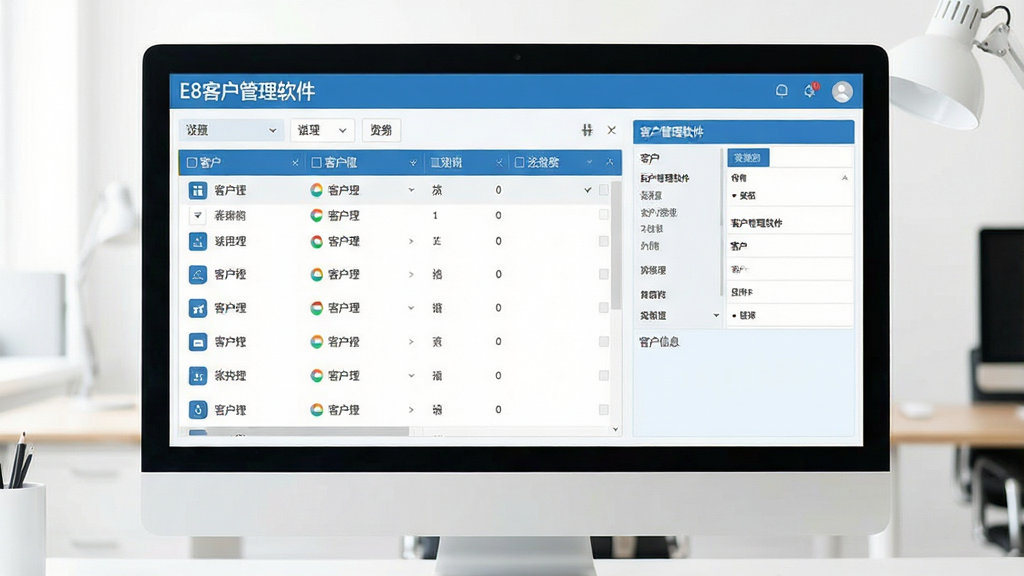Tick the fourth column header checkbox
Viewport: 1024px width, 576px height.
[520, 163]
